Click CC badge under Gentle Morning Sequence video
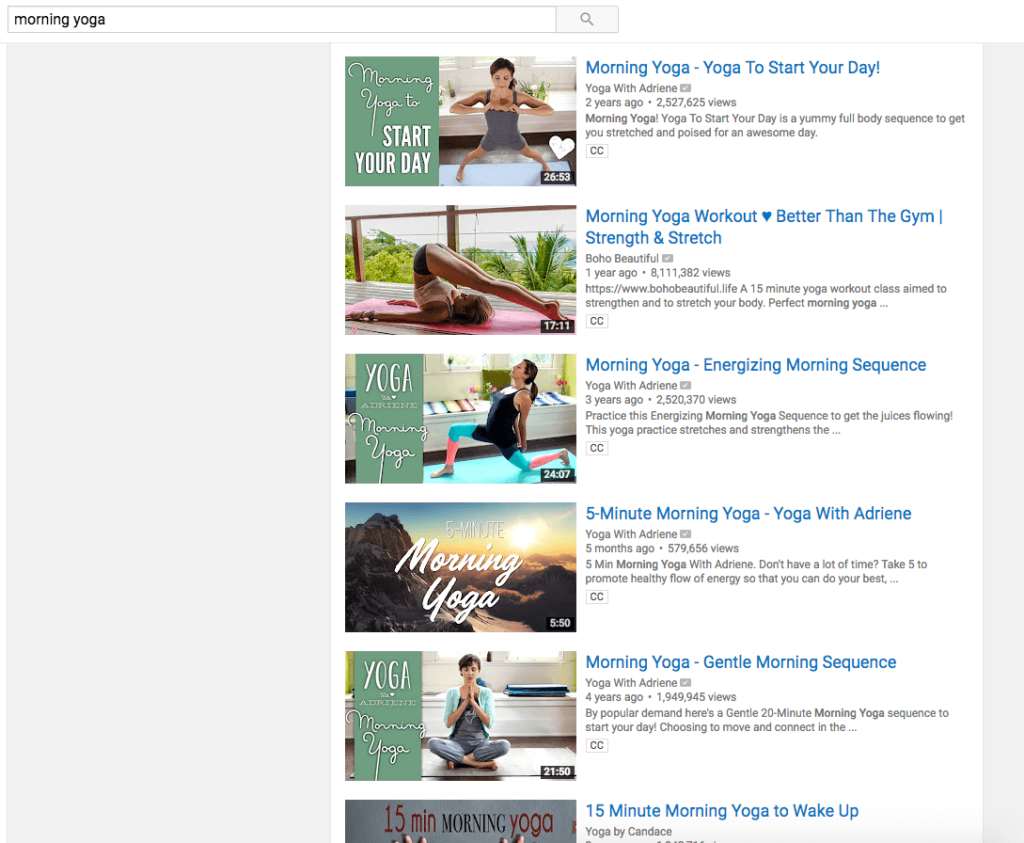Screen dimensions: 1024x843 (x=597, y=745)
